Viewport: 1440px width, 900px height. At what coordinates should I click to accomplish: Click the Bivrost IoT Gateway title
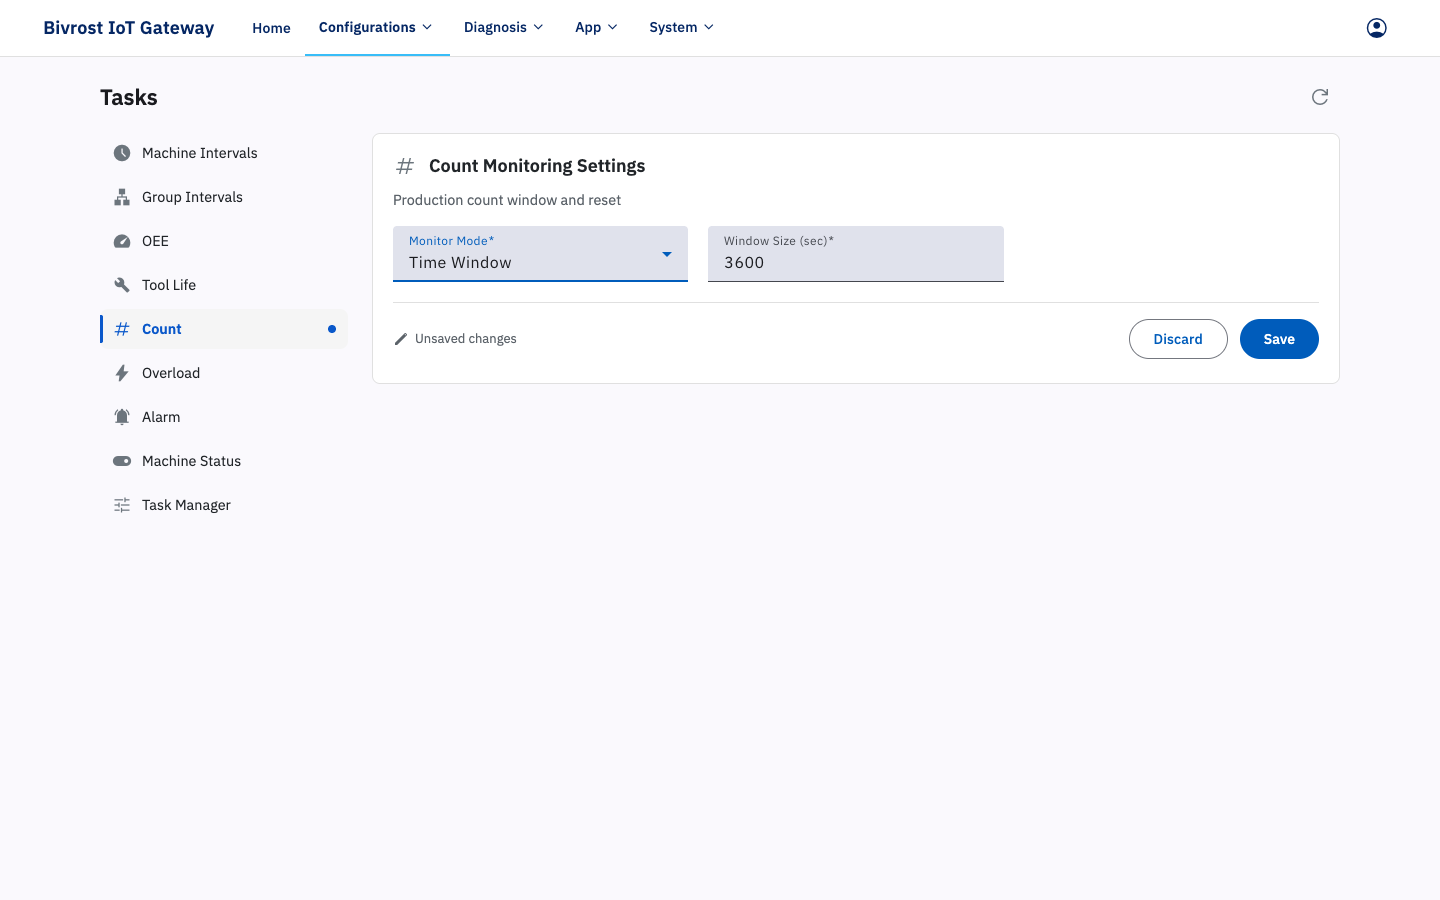(x=129, y=28)
